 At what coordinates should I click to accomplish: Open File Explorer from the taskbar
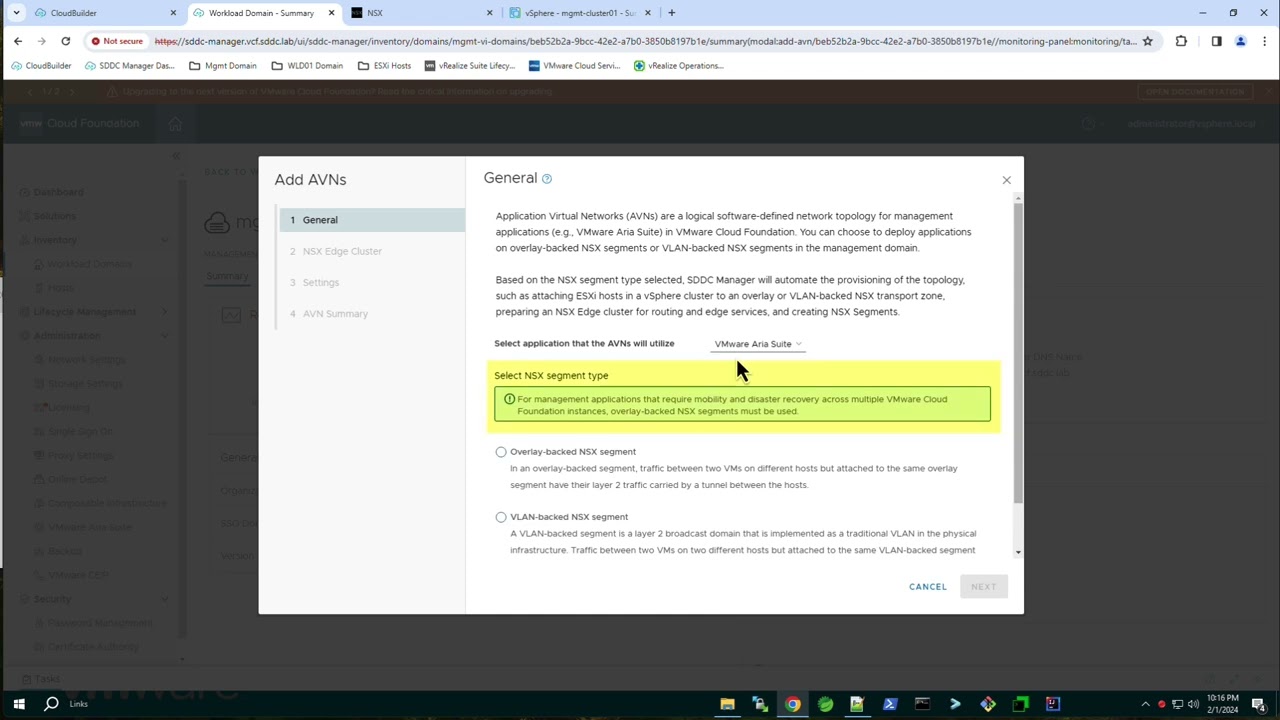(x=727, y=704)
